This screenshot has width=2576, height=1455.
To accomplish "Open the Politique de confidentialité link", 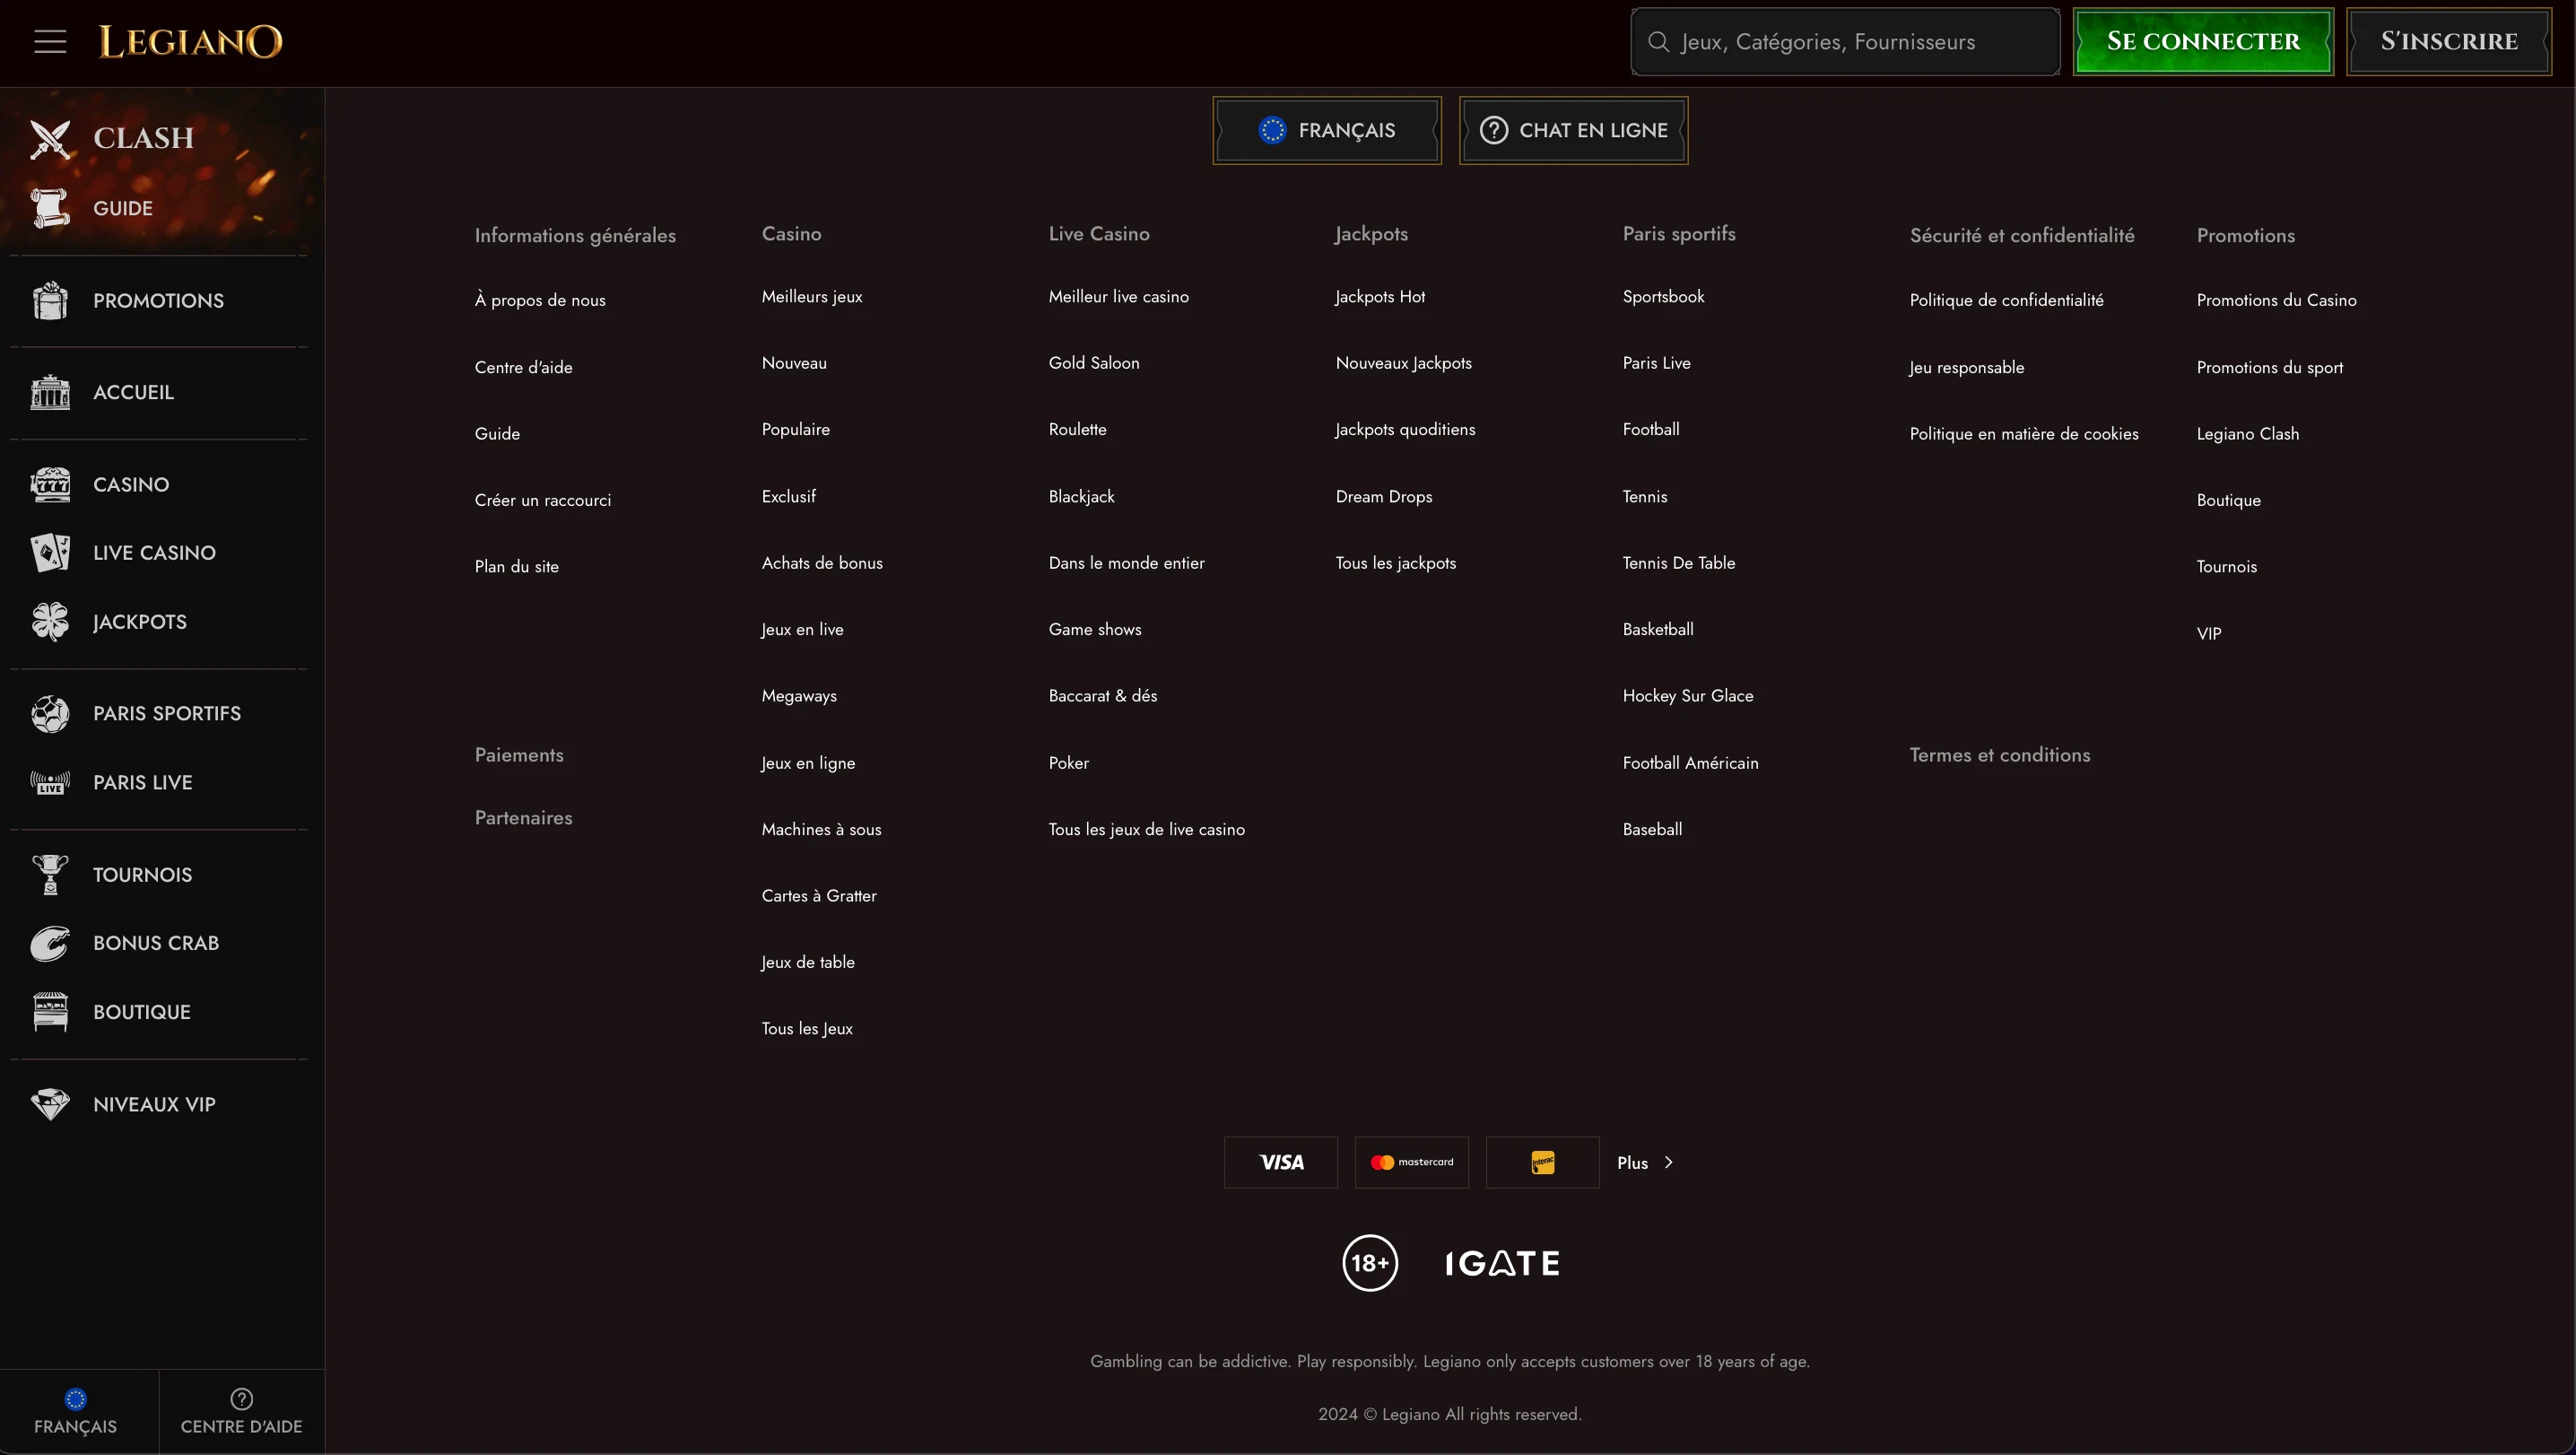I will 2006,300.
